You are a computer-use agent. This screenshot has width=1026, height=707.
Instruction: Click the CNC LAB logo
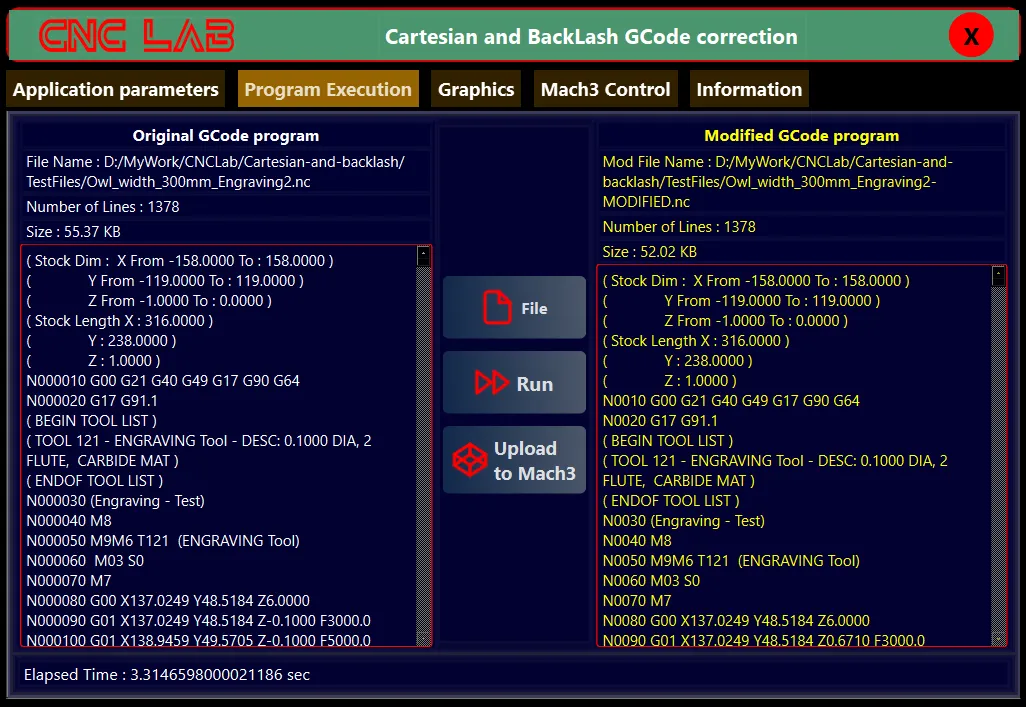tap(137, 37)
